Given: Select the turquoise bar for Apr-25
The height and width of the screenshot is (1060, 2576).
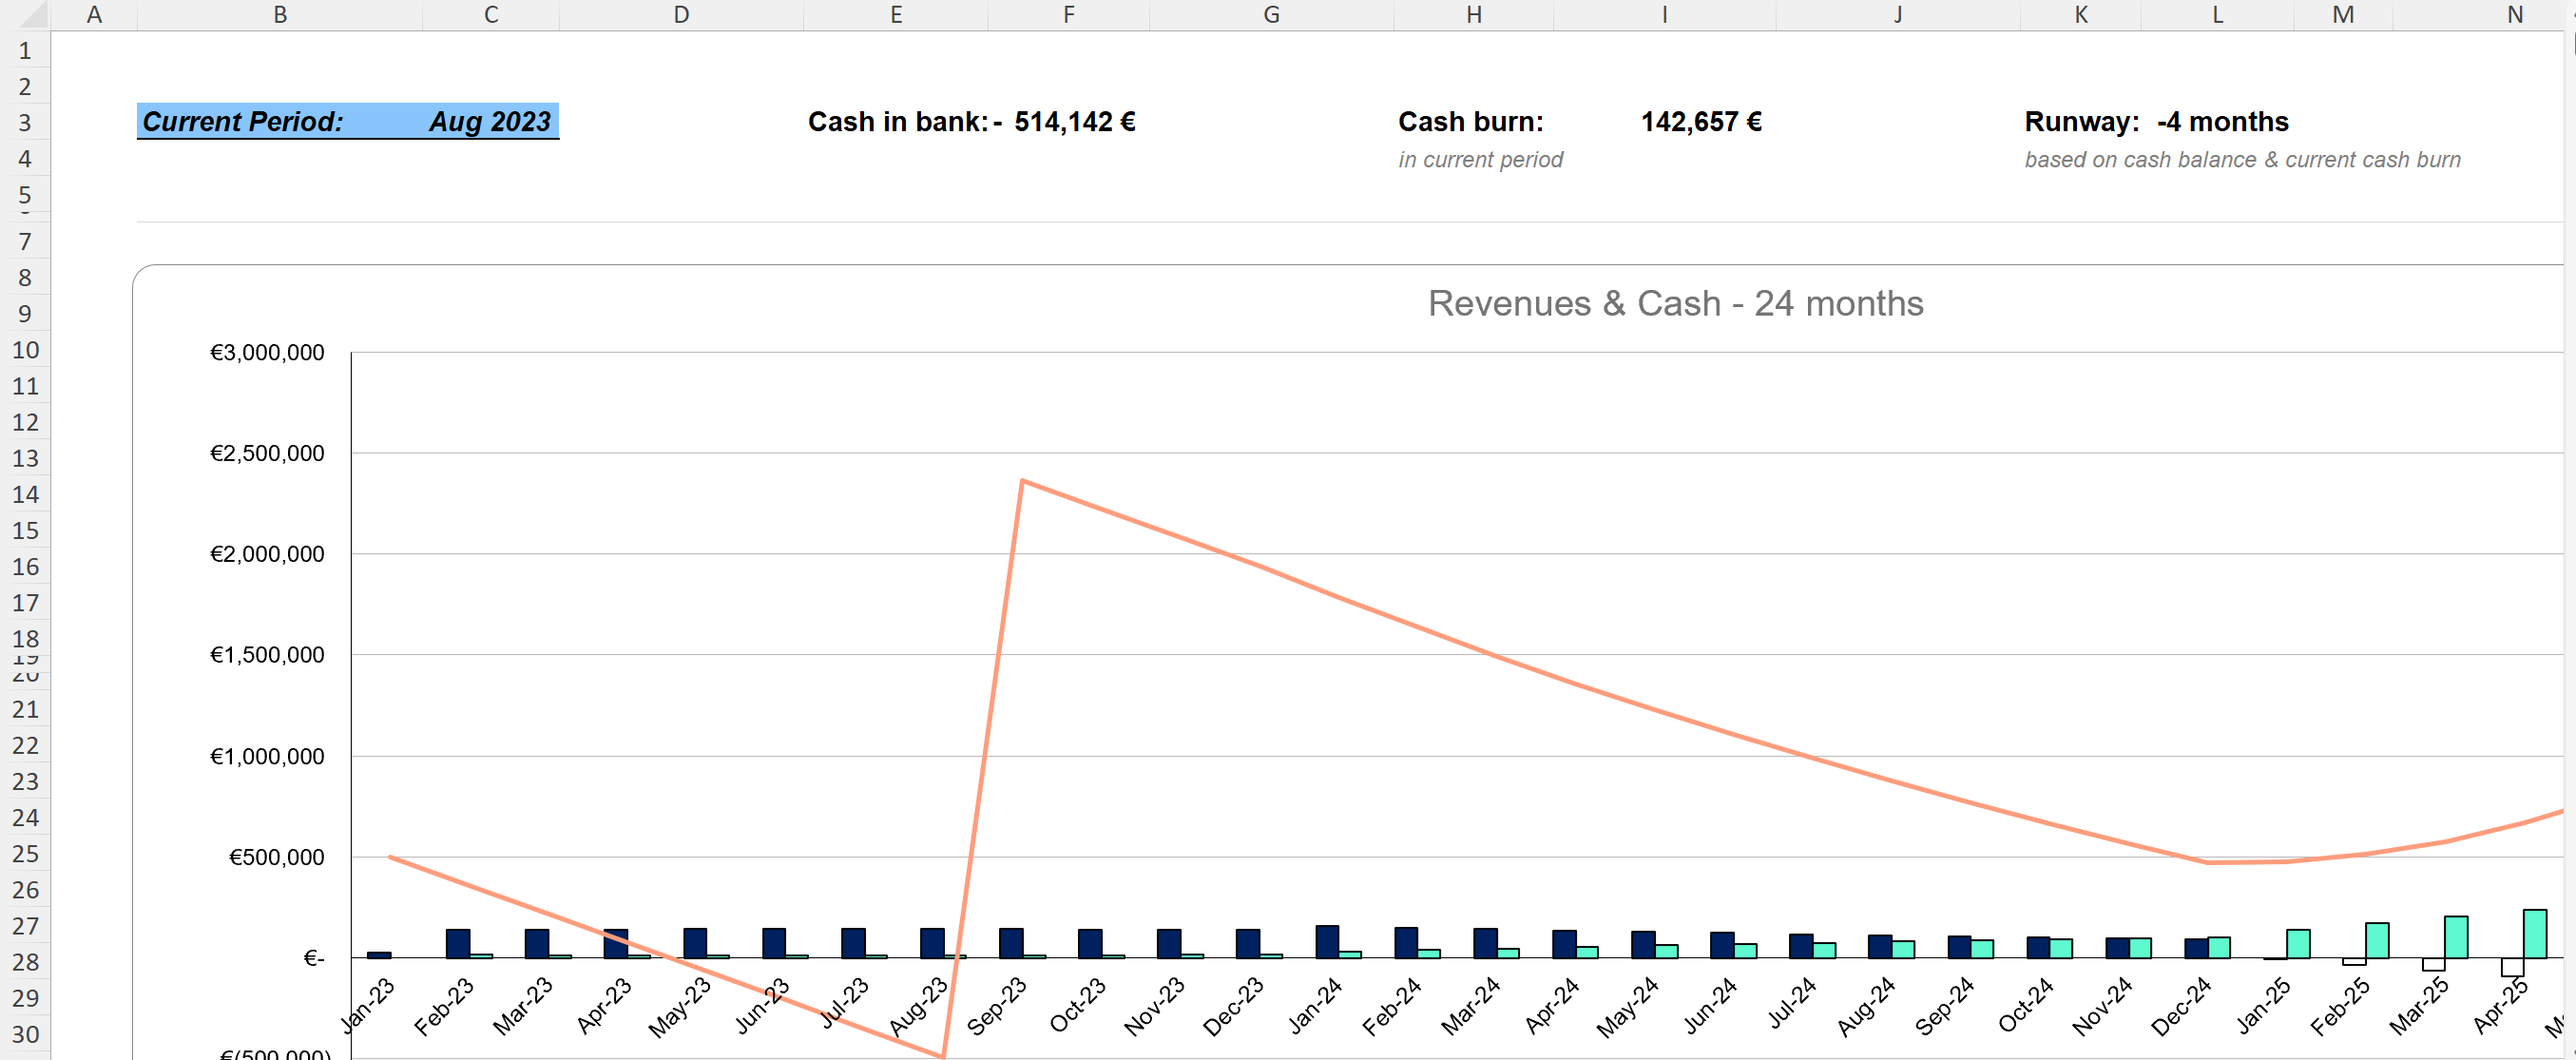Looking at the screenshot, I should pyautogui.click(x=2535, y=933).
